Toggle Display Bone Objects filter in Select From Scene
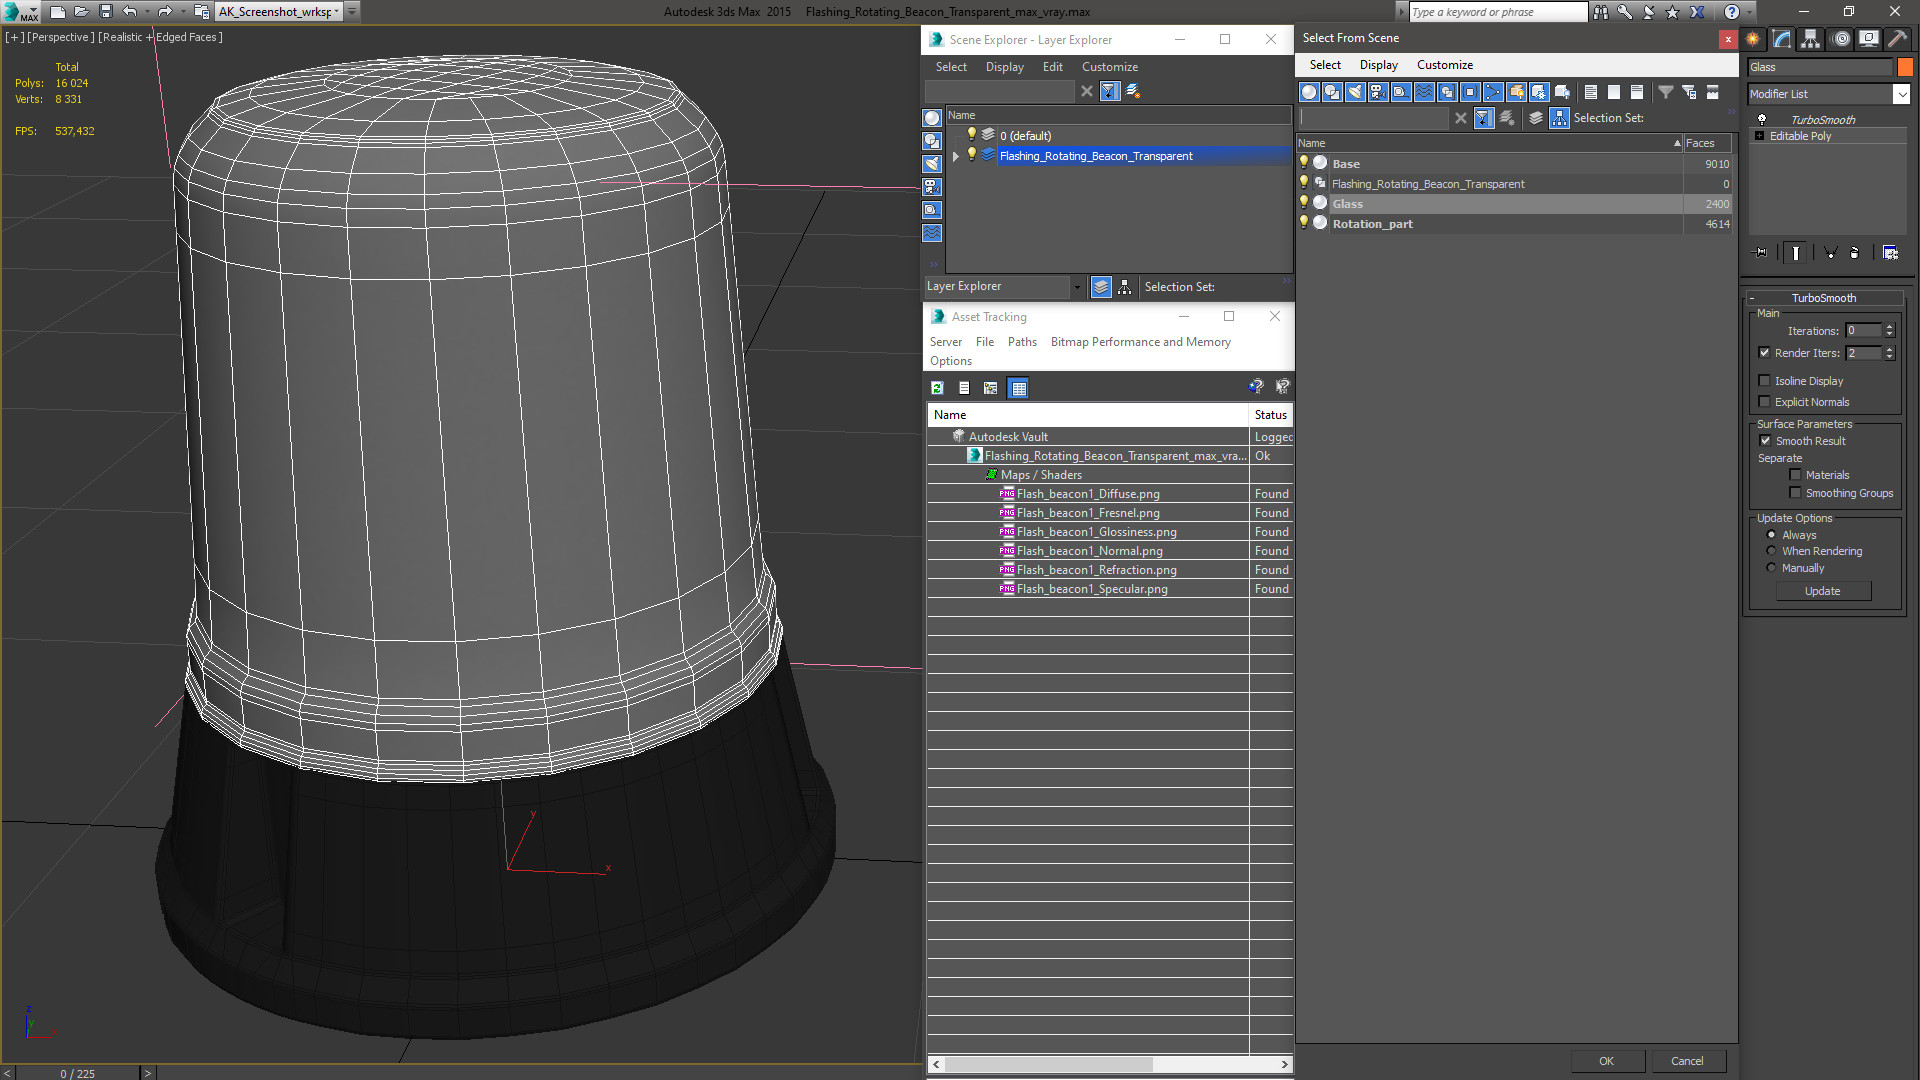The height and width of the screenshot is (1080, 1920). pos(1493,92)
